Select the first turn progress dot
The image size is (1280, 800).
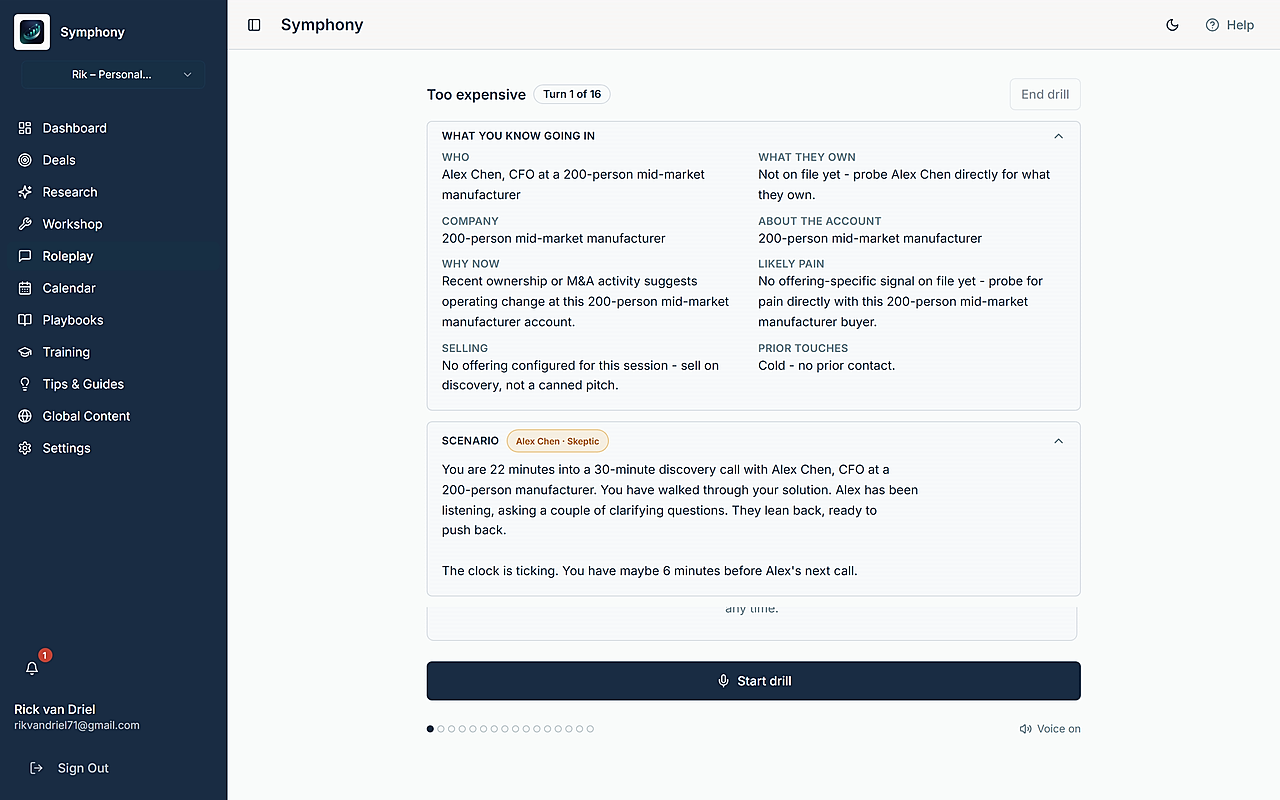[x=431, y=729]
